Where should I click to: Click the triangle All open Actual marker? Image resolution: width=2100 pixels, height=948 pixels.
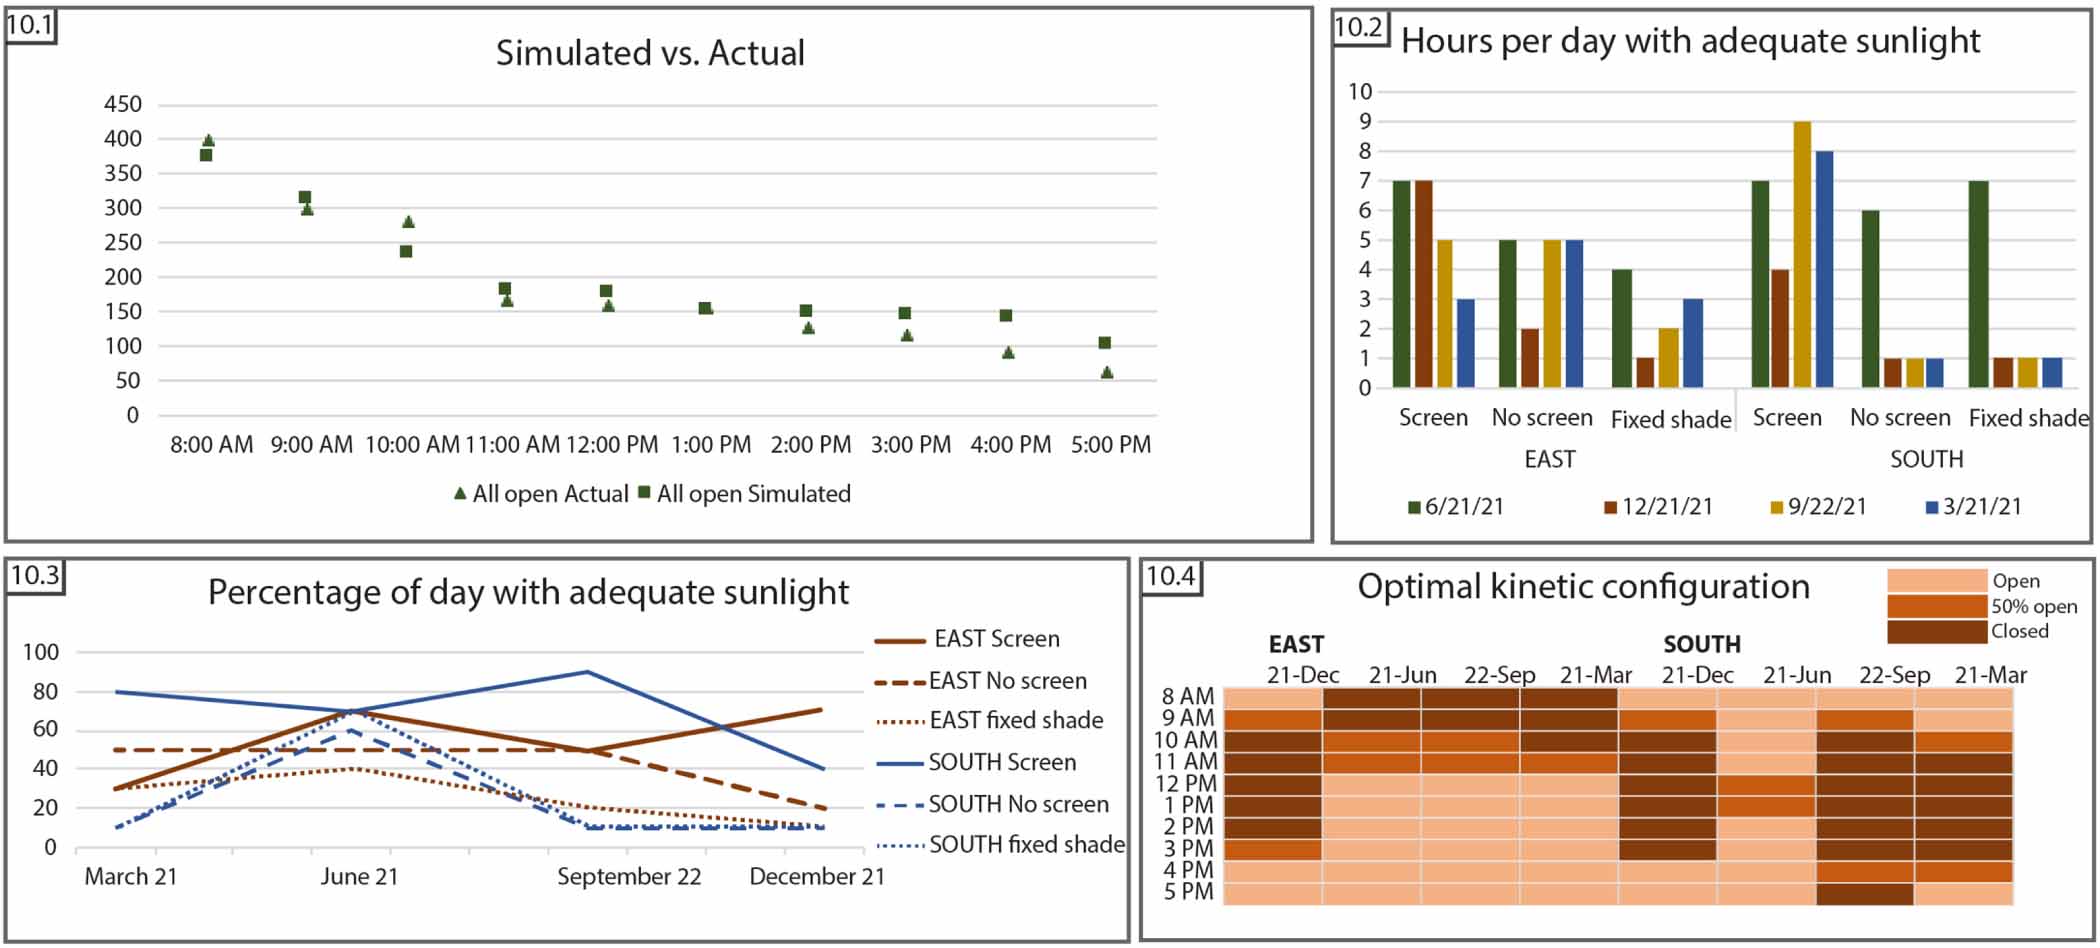coord(460,493)
